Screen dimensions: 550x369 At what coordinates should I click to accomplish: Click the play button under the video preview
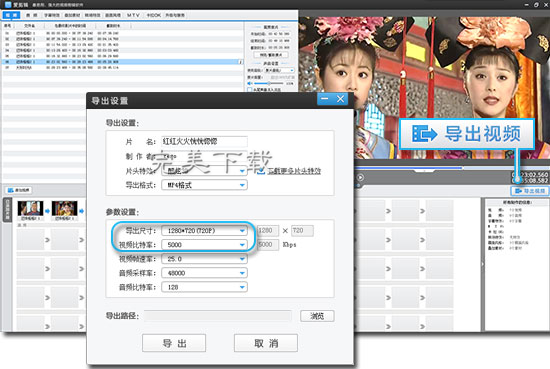coord(360,177)
